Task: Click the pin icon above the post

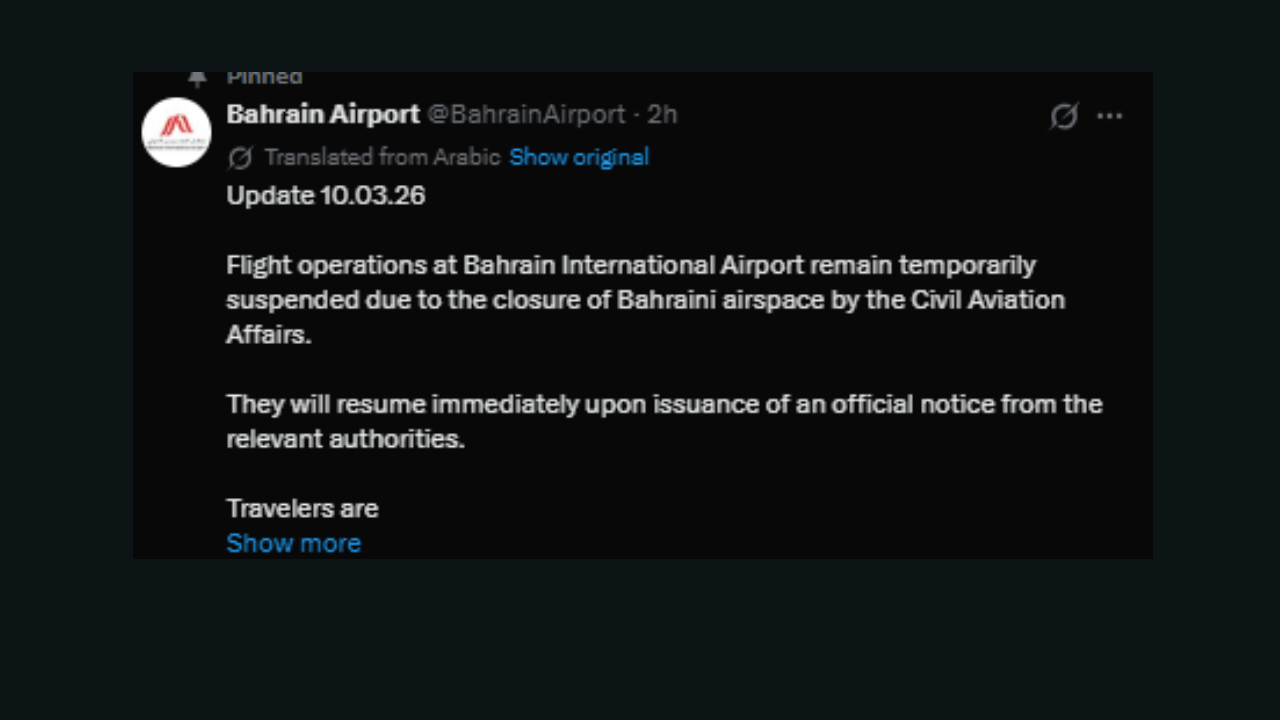Action: coord(197,78)
